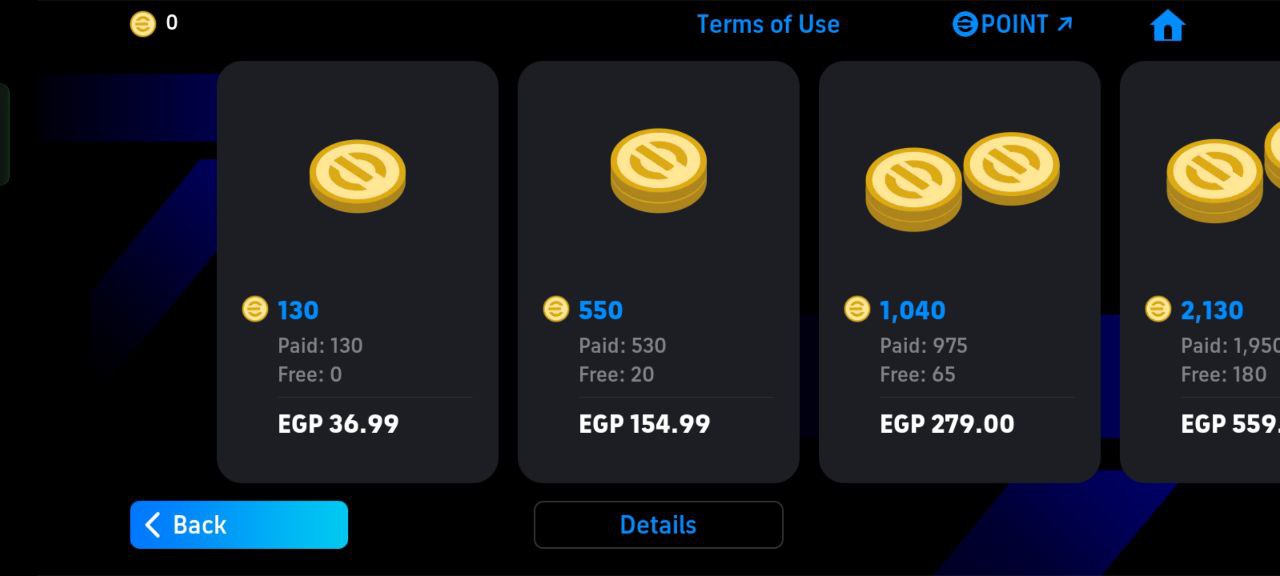This screenshot has height=576, width=1280.
Task: Buy the pack priced EGP 154.99
Action: [x=658, y=272]
